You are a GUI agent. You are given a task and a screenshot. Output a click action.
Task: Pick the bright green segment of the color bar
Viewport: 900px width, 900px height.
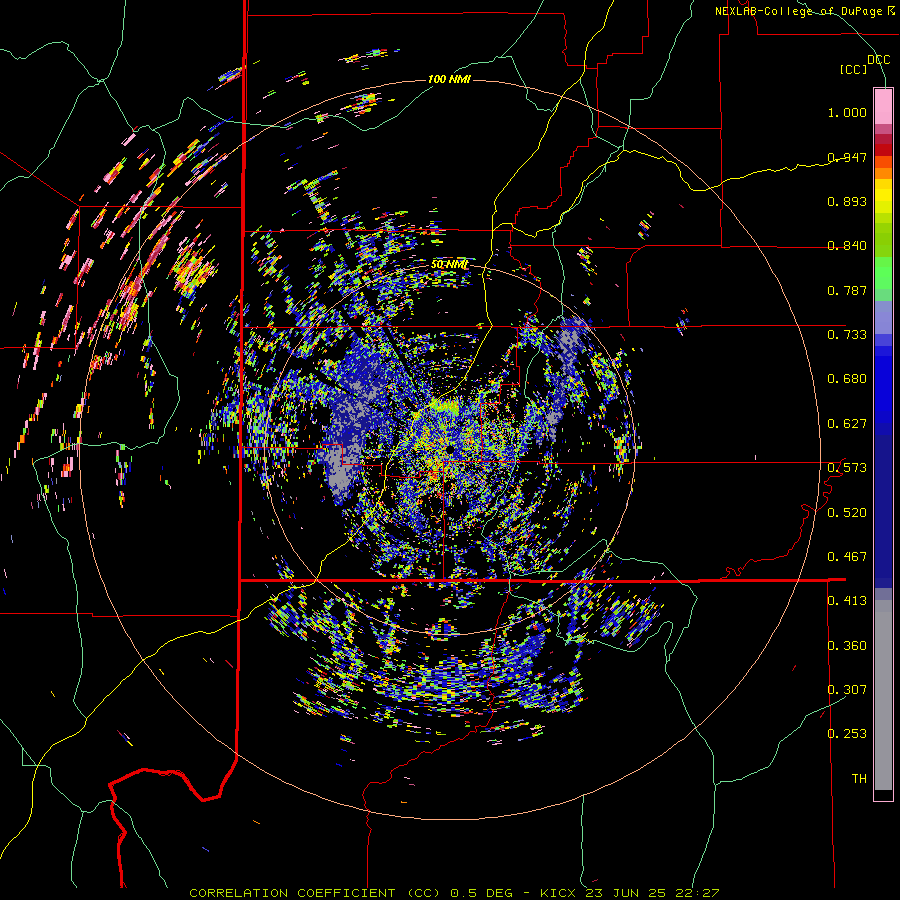point(883,273)
